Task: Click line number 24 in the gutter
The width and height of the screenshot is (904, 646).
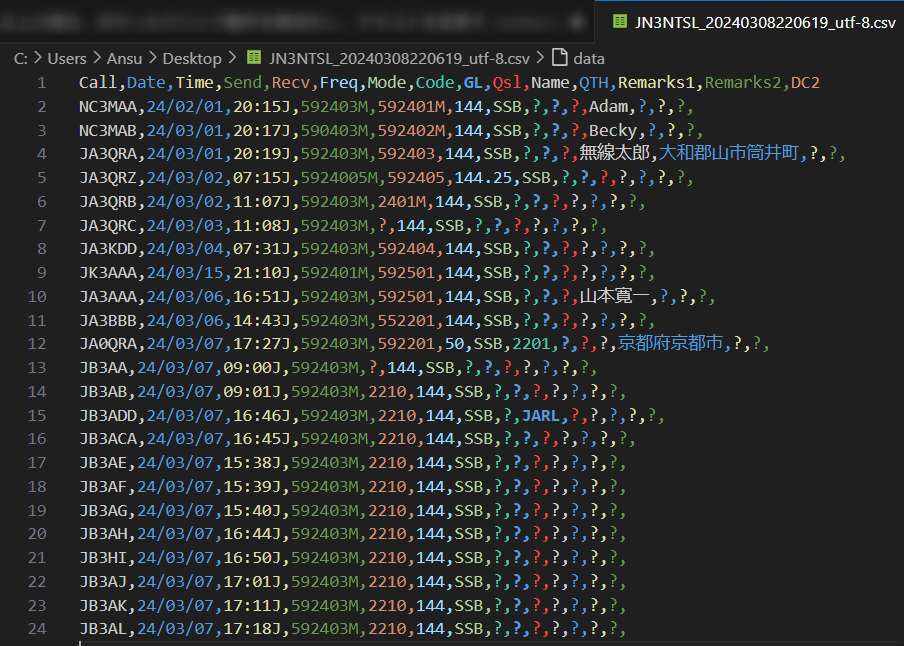Action: [38, 629]
